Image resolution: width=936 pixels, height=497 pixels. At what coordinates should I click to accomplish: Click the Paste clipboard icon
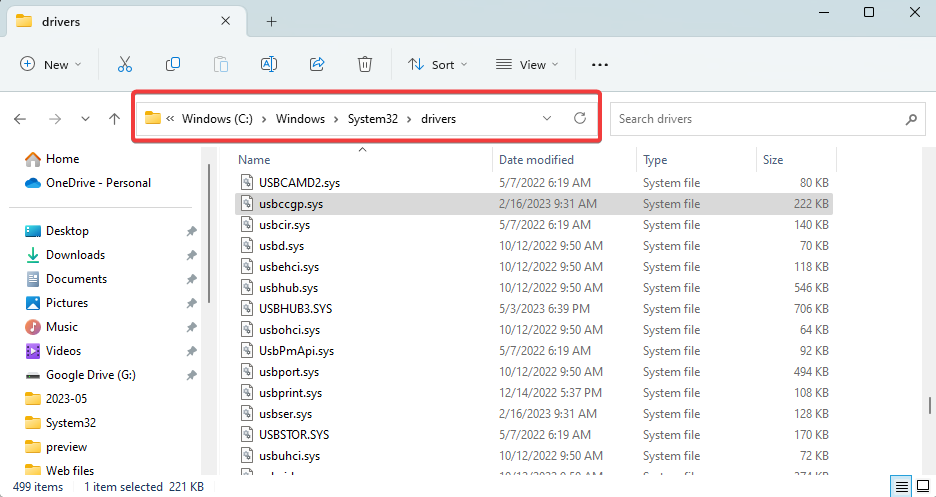(x=221, y=64)
